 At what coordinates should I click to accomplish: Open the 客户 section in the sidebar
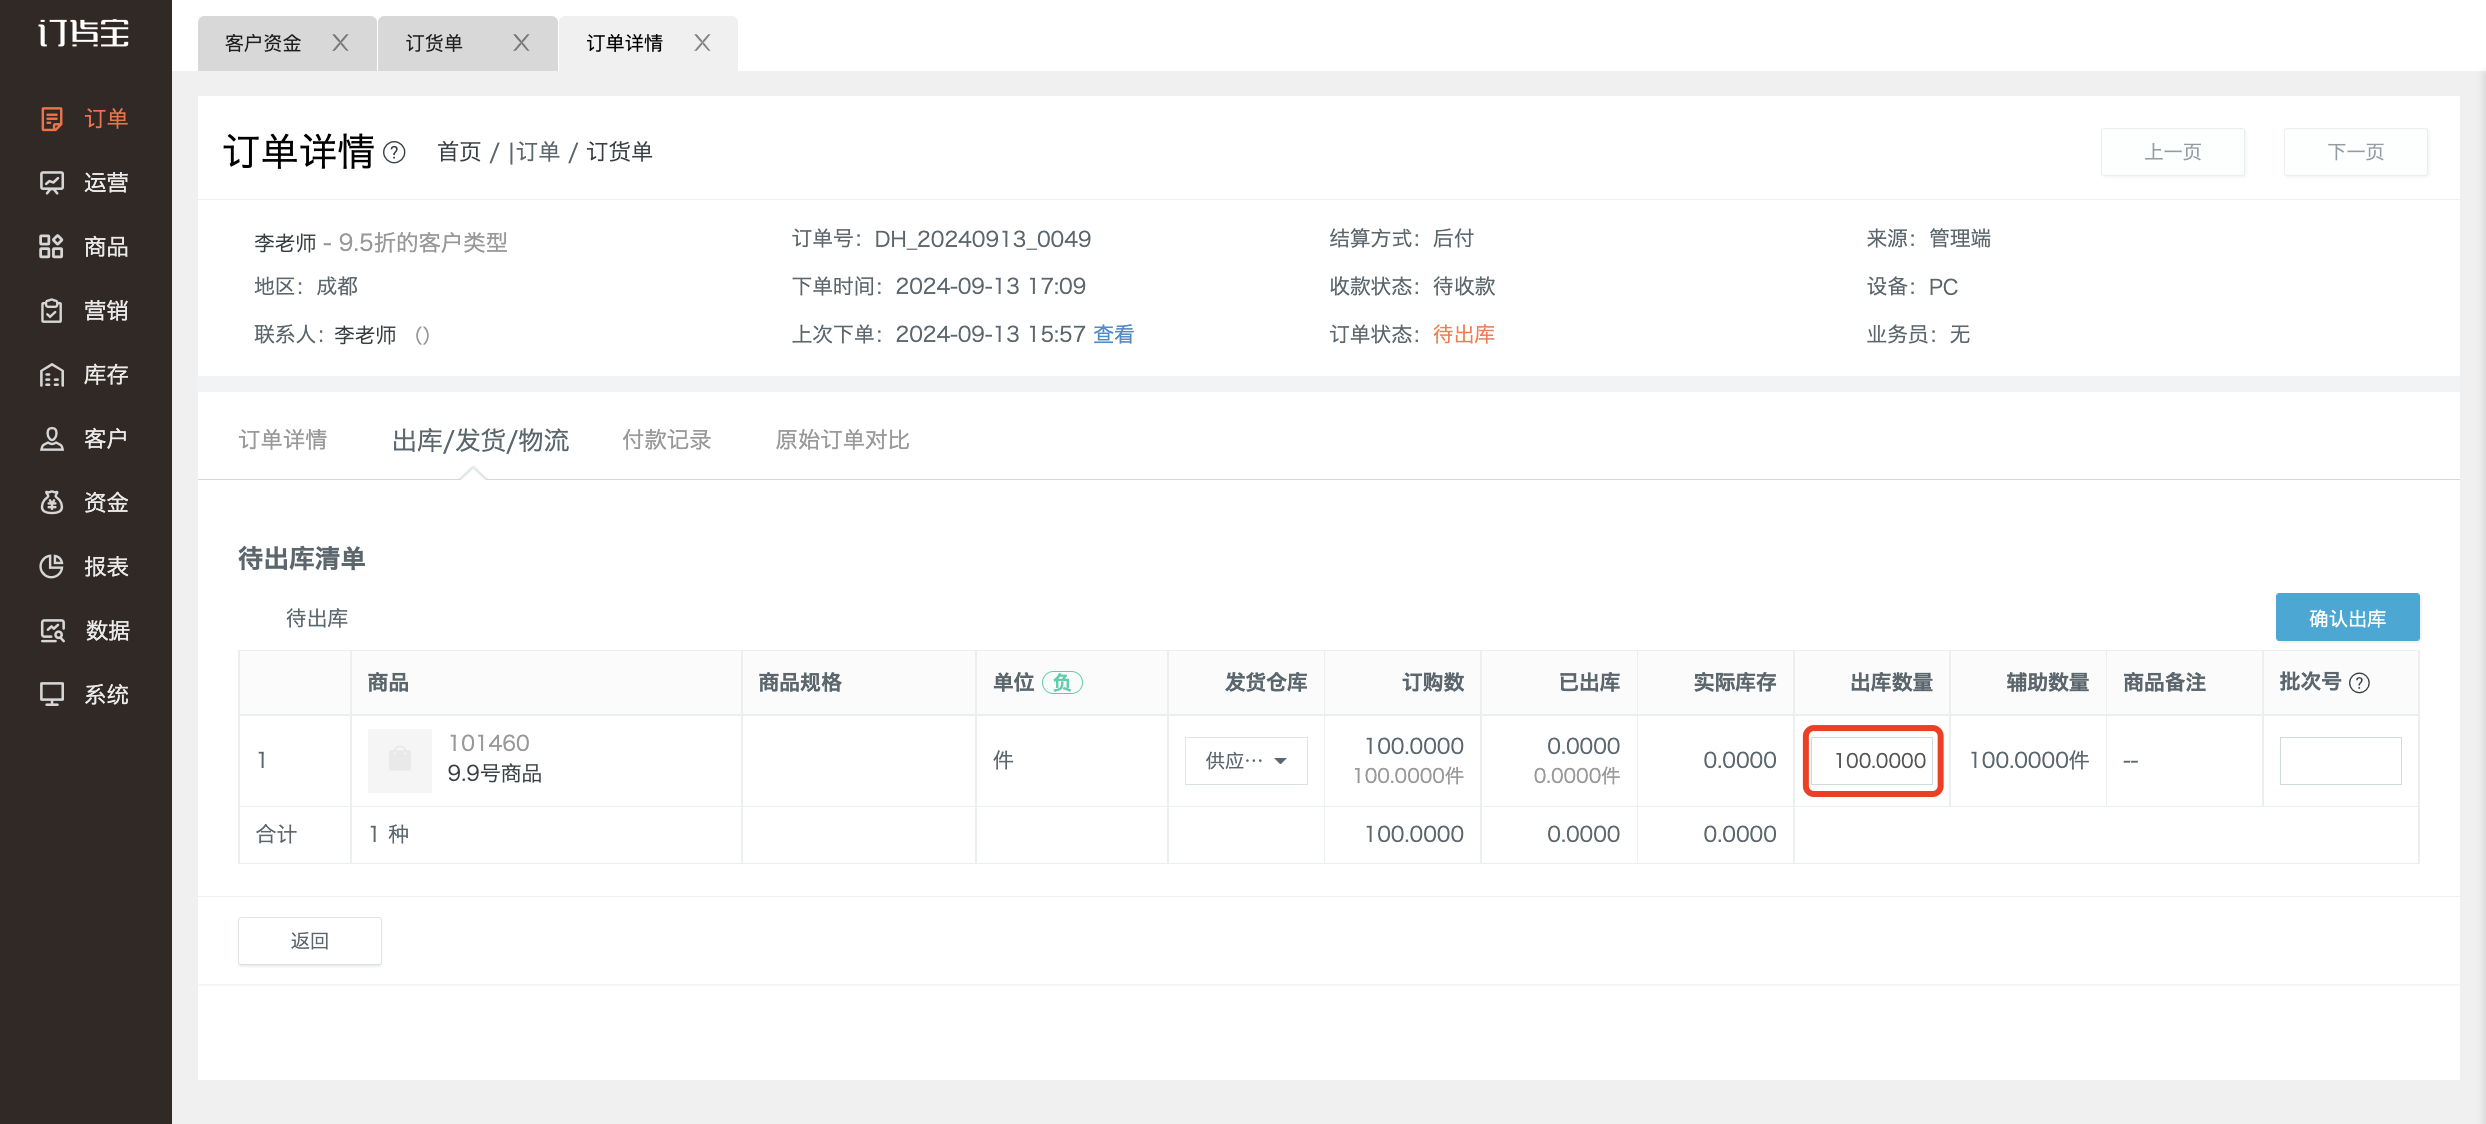pyautogui.click(x=84, y=439)
